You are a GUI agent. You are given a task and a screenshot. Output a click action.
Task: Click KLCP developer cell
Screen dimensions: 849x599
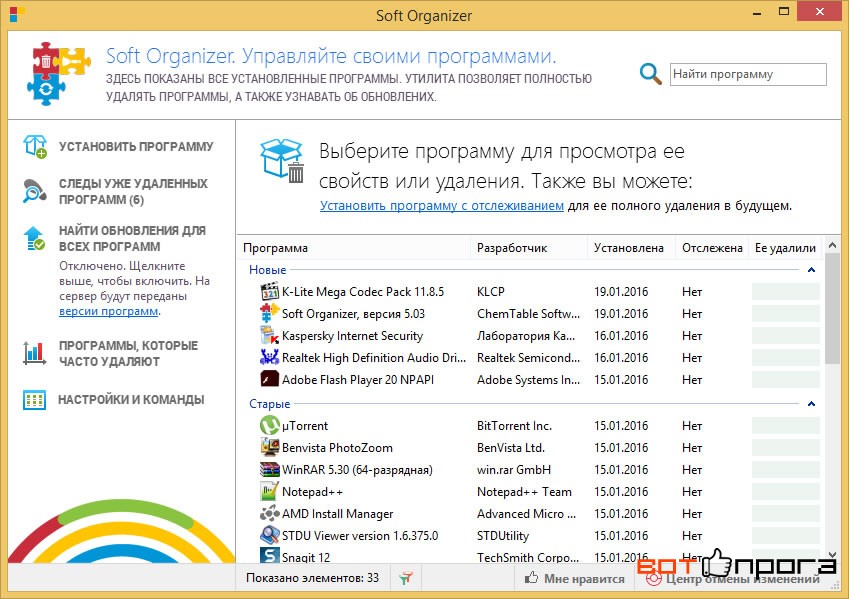click(x=491, y=292)
